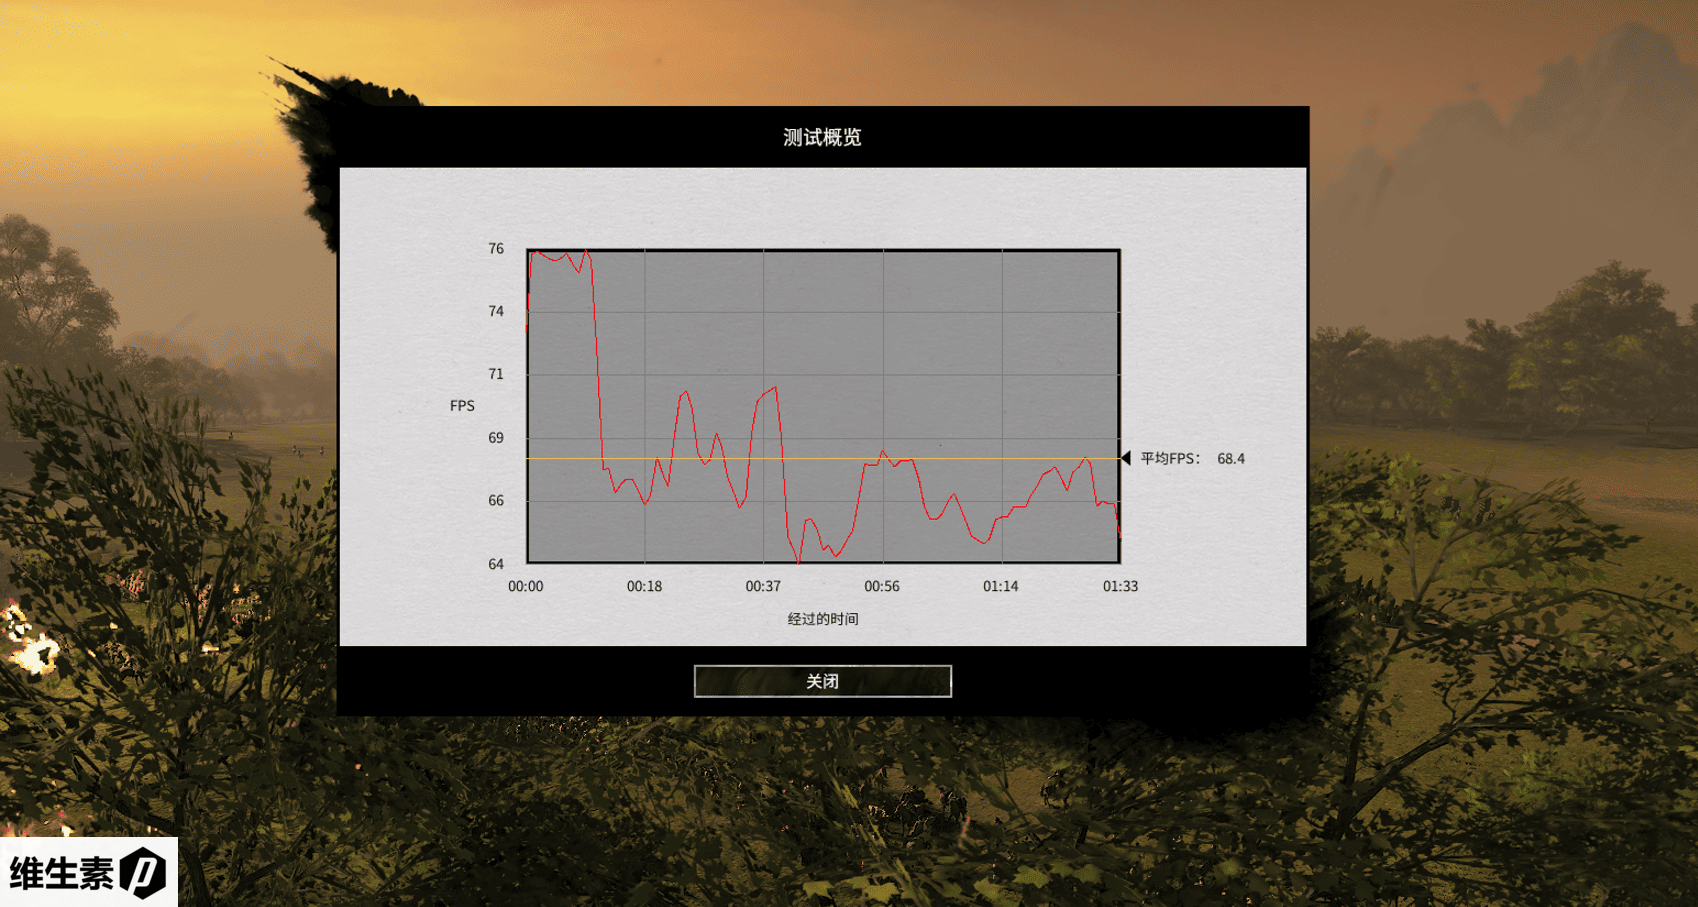
Task: Click the 维生素P watermark logo
Action: pyautogui.click(x=88, y=872)
